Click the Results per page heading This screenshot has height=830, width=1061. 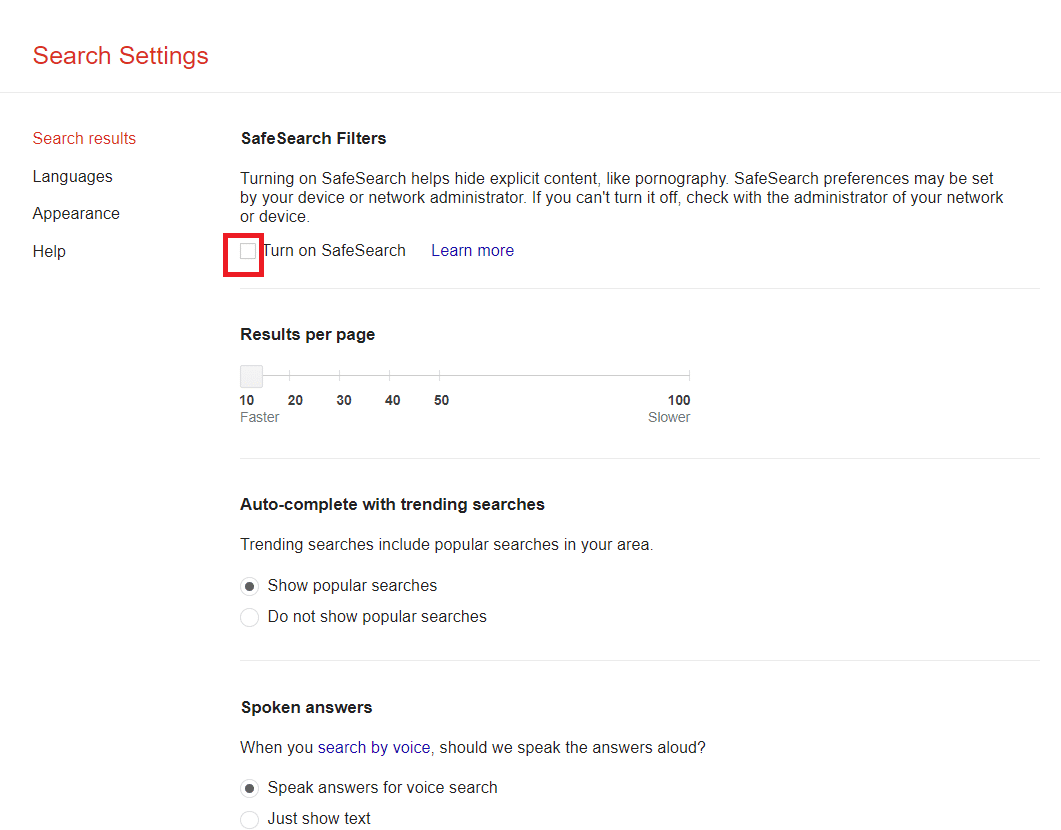tap(307, 334)
